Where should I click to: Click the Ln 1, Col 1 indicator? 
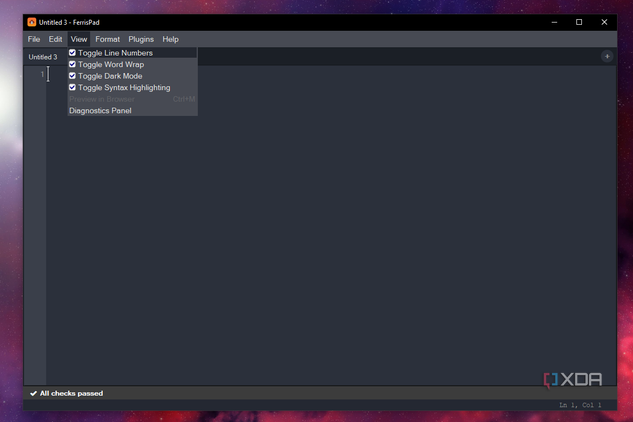[x=580, y=405]
